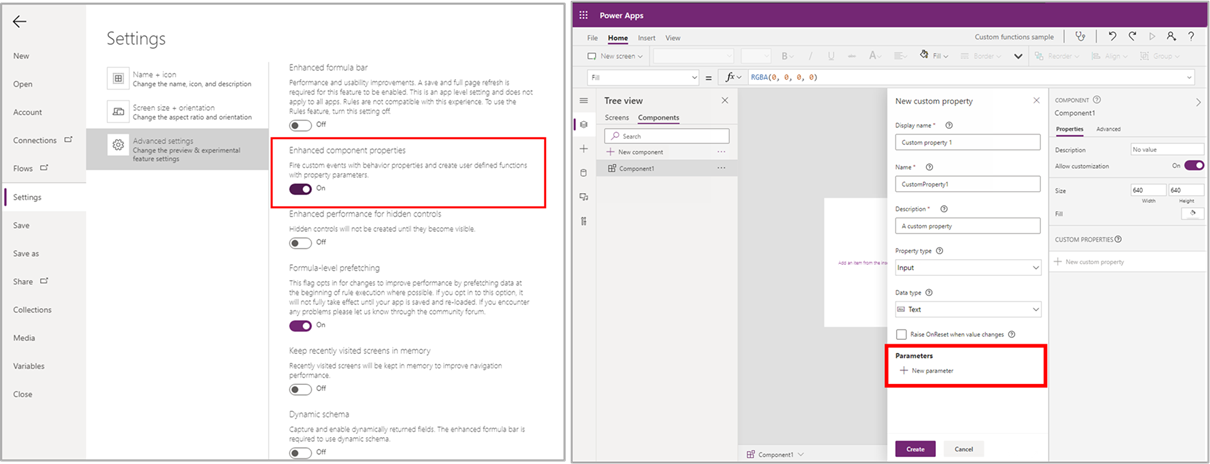Close the New custom property pane
The width and height of the screenshot is (1210, 464).
1035,101
